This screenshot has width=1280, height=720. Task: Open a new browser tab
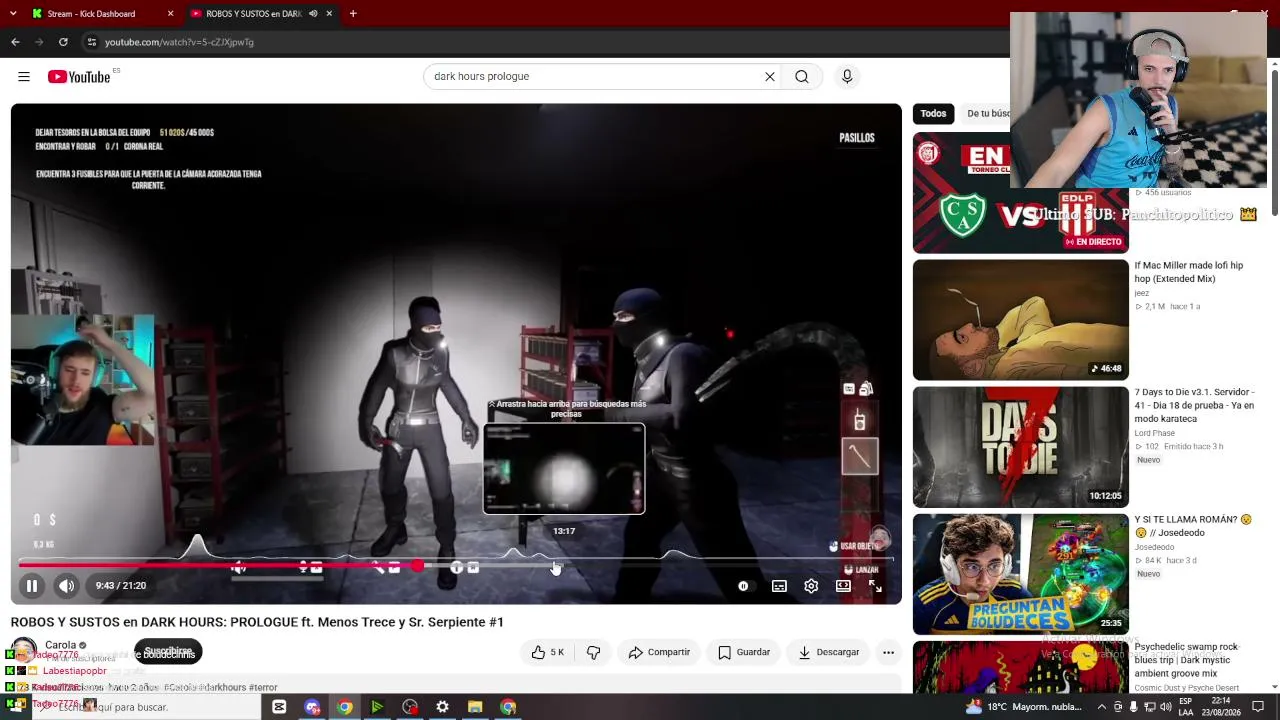[x=353, y=14]
